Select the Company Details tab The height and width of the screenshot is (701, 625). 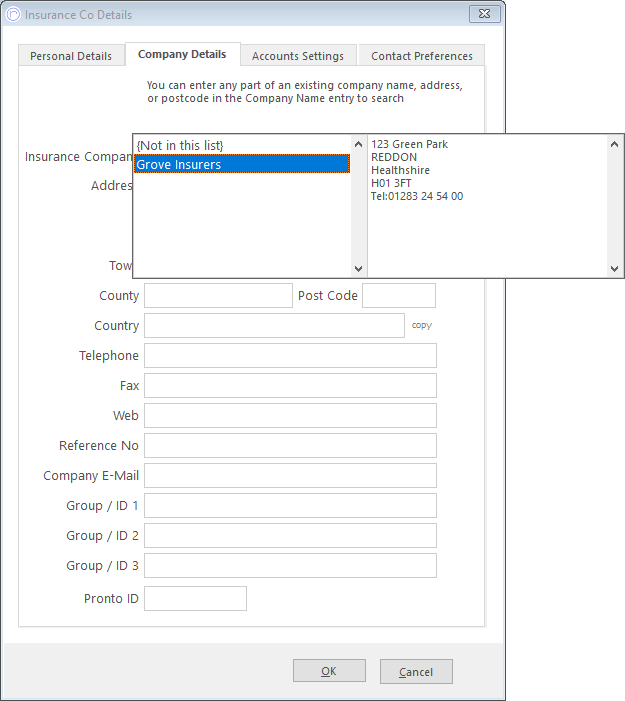coord(182,54)
